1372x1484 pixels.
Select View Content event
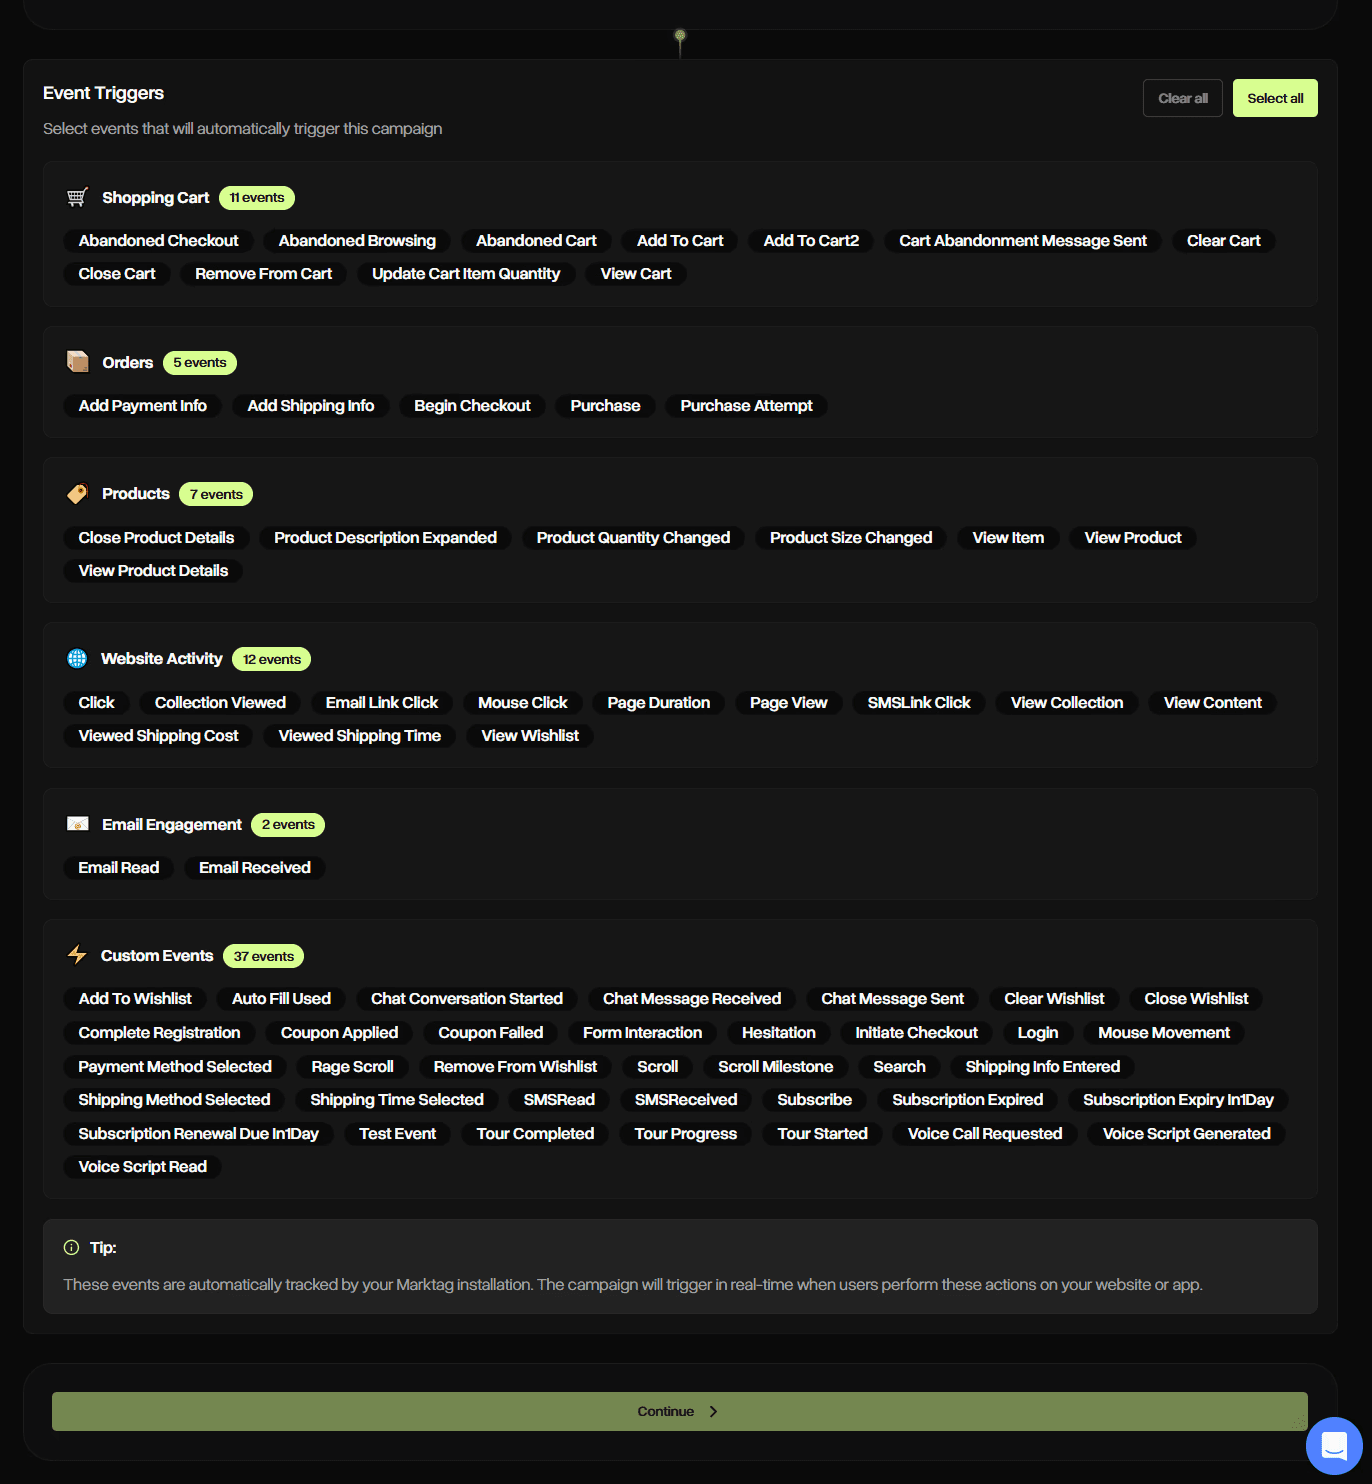point(1212,703)
